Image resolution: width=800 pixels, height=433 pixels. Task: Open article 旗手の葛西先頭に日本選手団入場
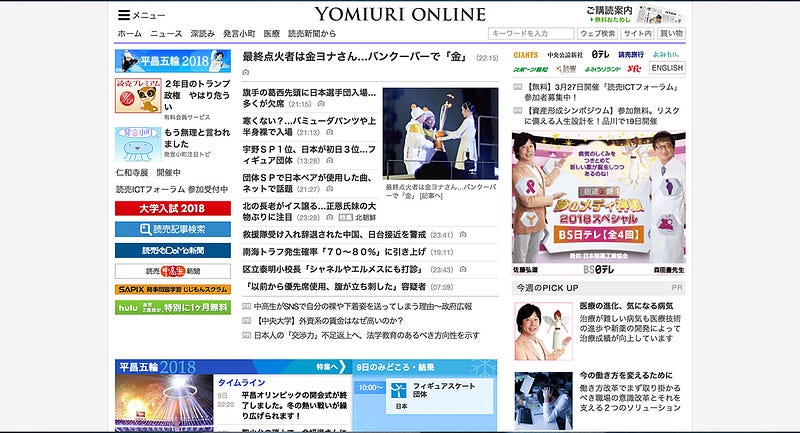[309, 98]
